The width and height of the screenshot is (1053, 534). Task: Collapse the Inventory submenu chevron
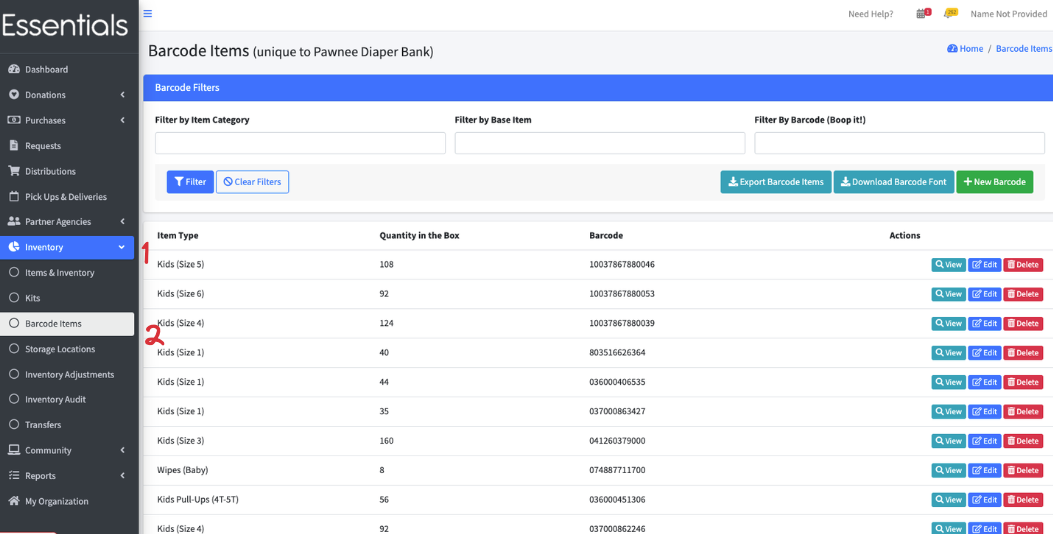point(122,247)
